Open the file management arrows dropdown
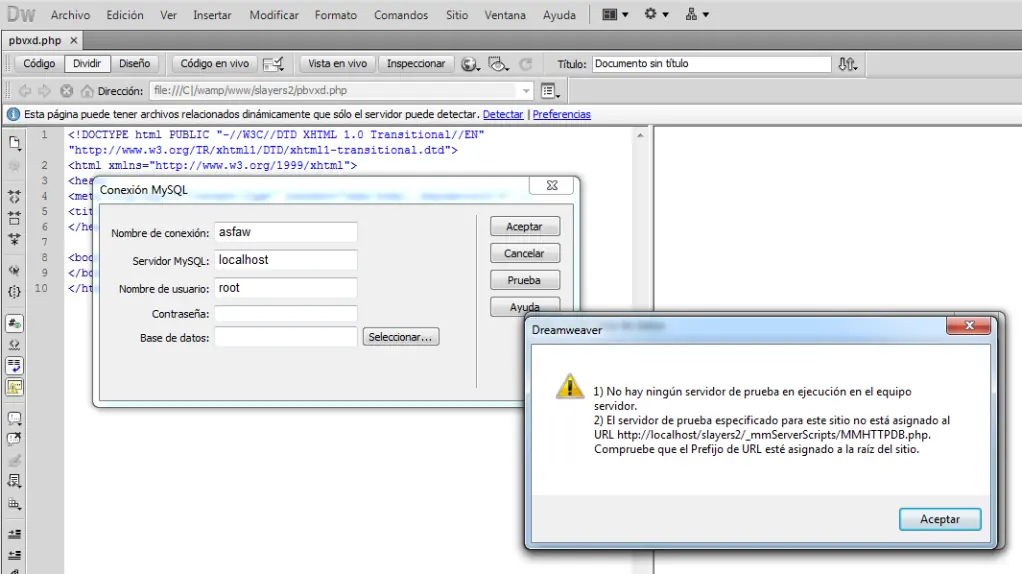1022x574 pixels. tap(847, 64)
